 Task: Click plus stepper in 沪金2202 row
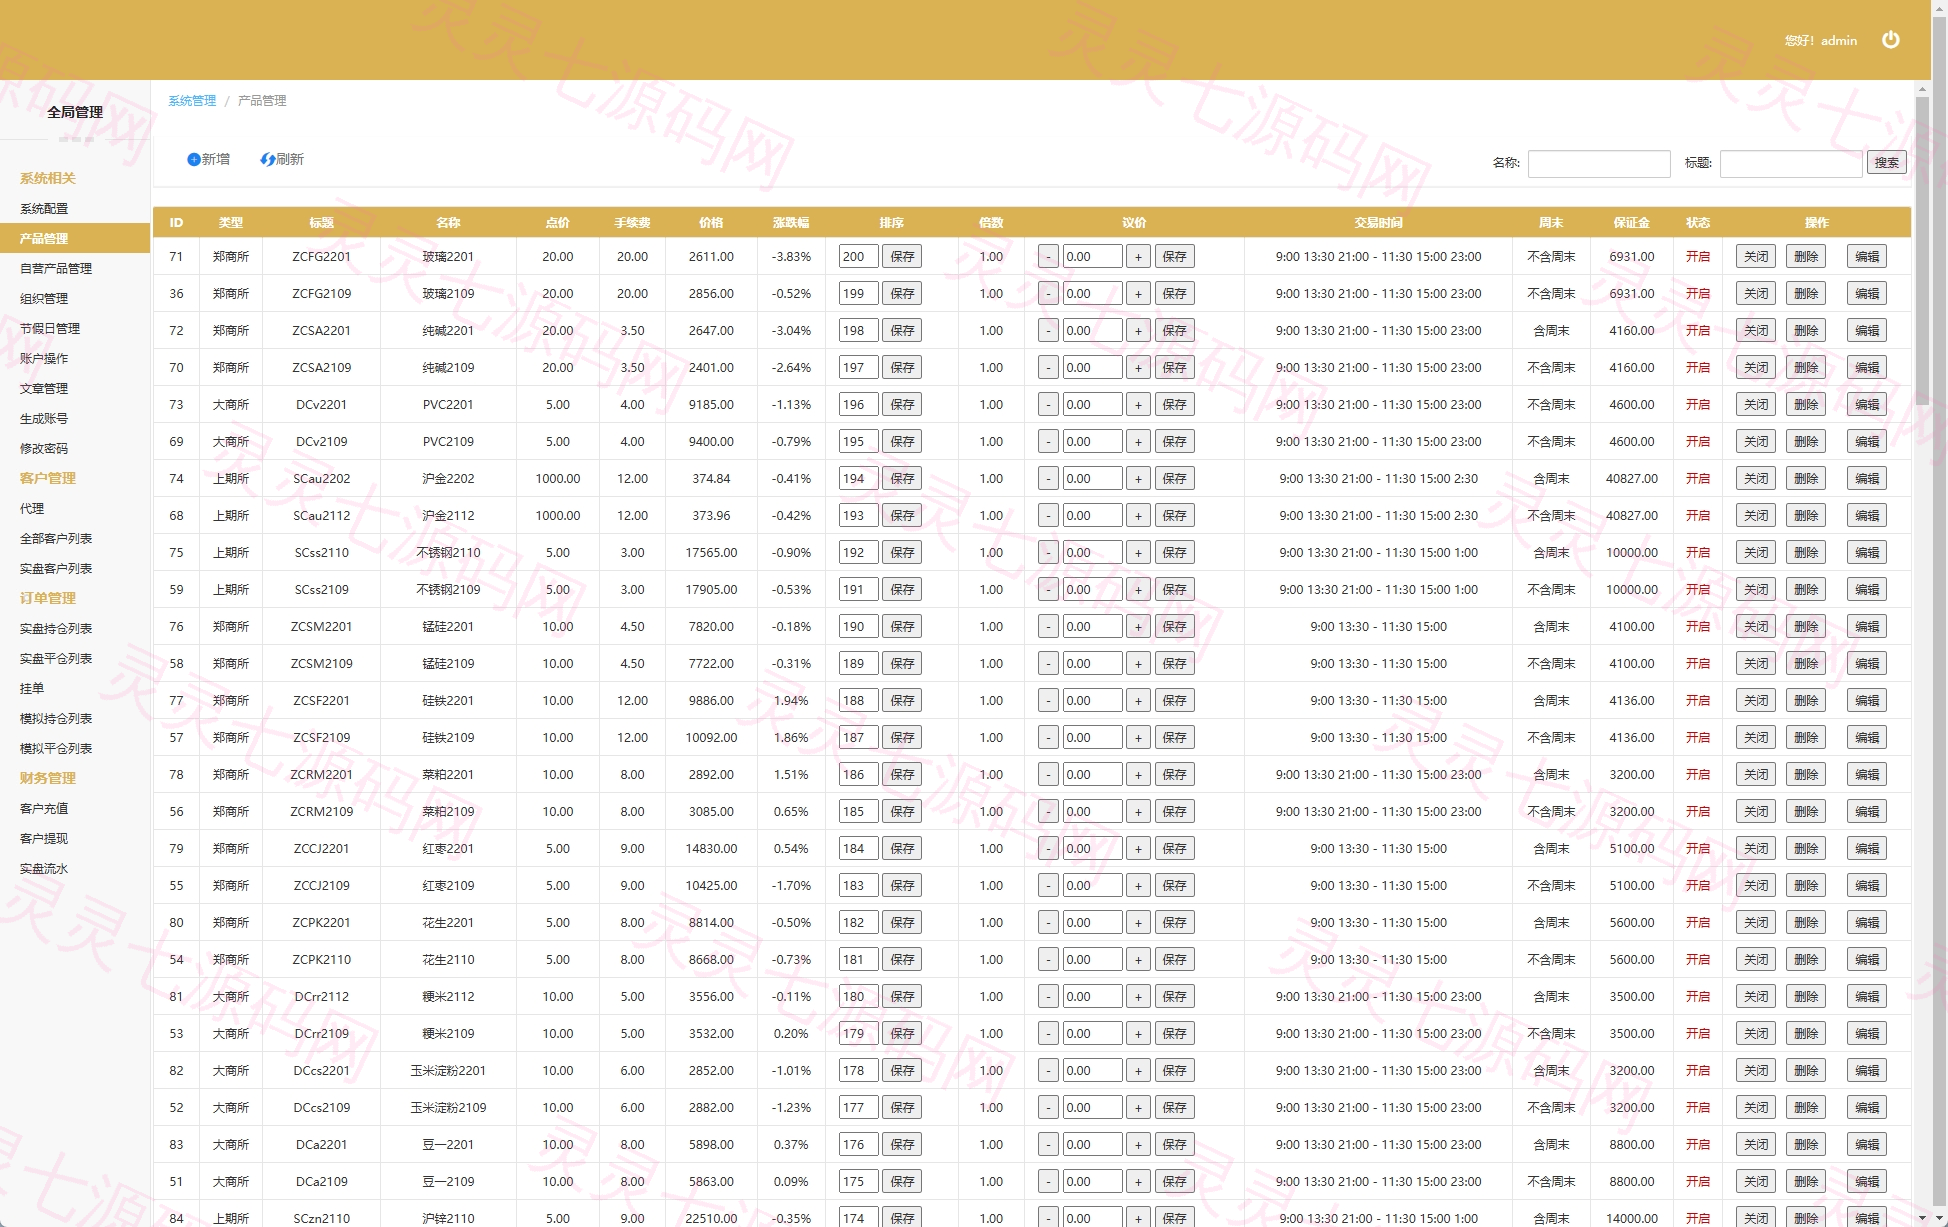pos(1138,479)
